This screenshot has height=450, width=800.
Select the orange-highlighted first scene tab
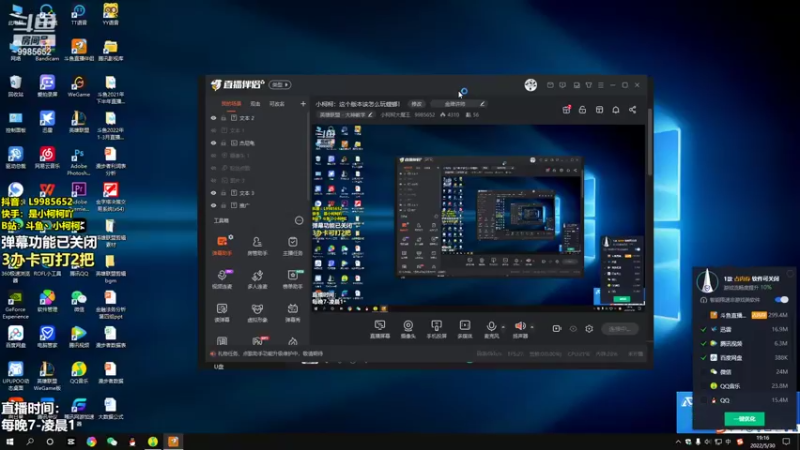coord(231,104)
